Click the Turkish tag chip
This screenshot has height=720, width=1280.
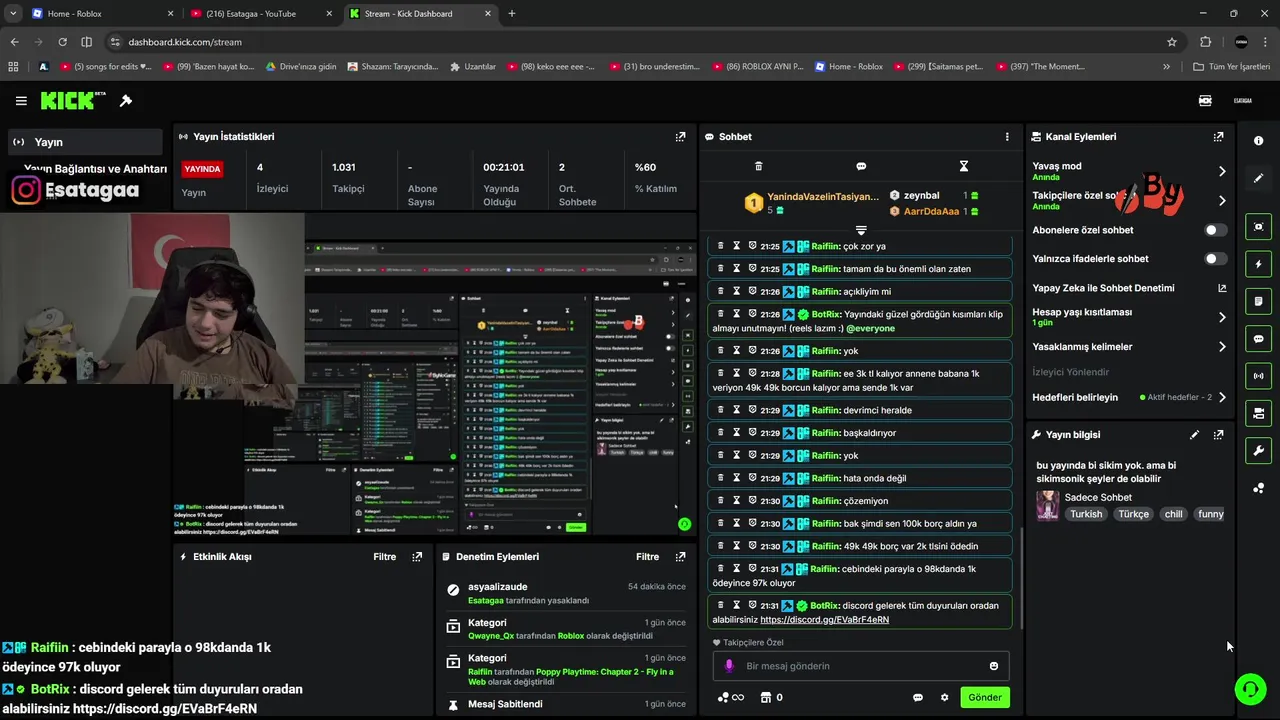click(x=1085, y=514)
